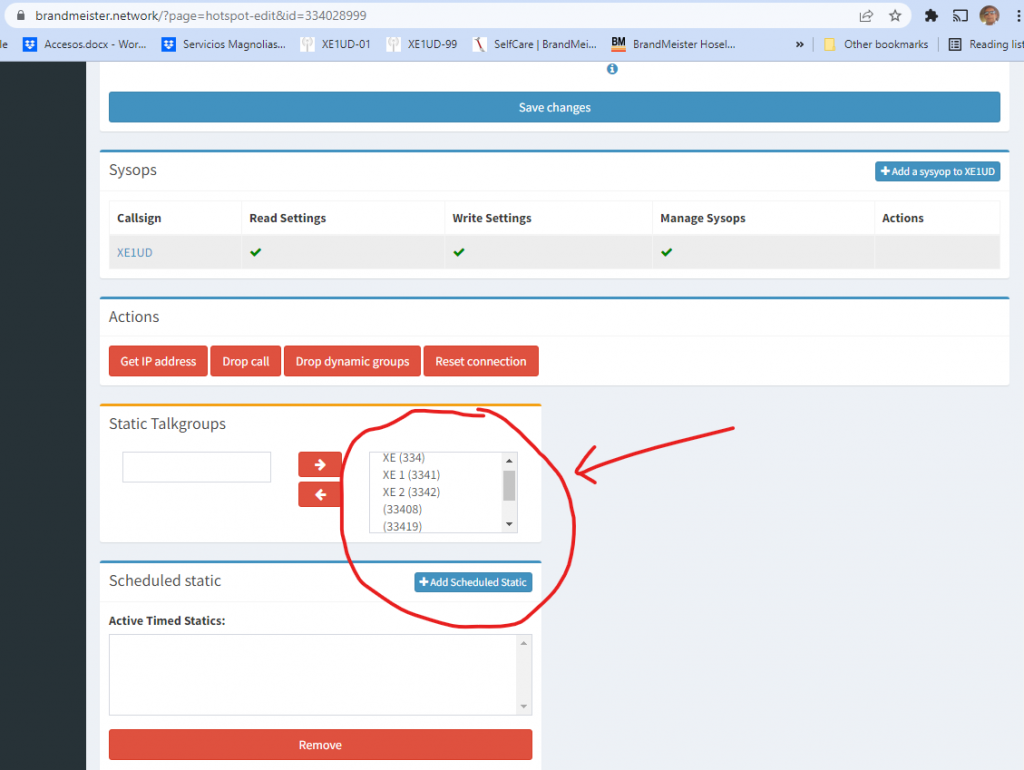
Task: Click the Save changes button
Action: coord(554,107)
